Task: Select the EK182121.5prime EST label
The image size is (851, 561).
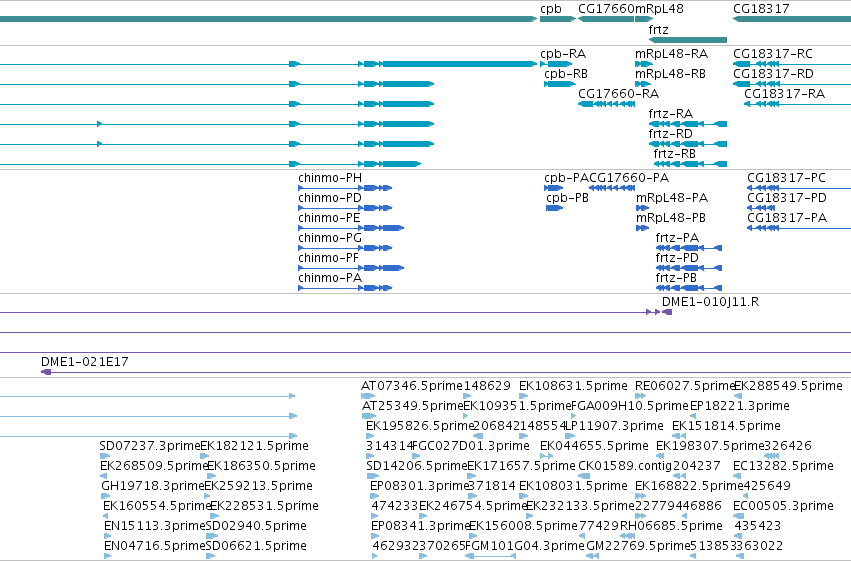Action: 255,446
